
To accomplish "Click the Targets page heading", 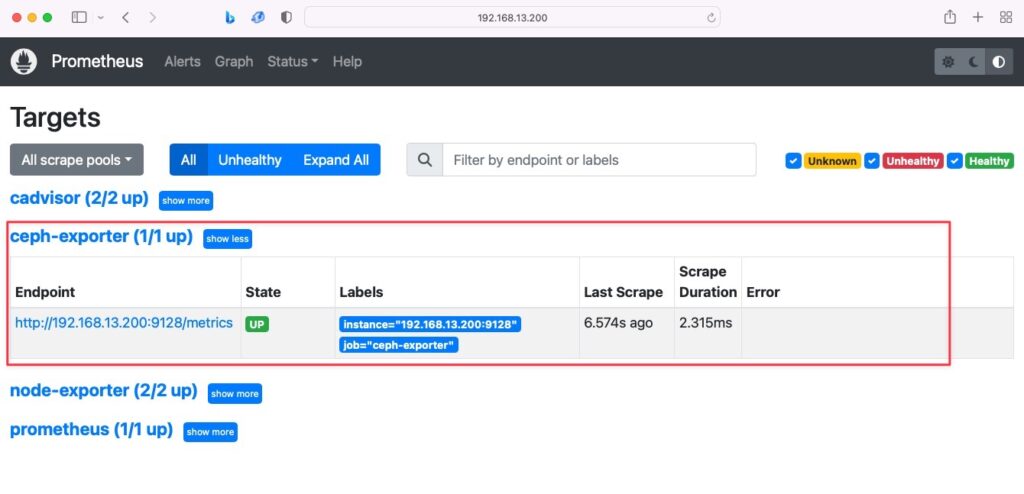I will 56,118.
